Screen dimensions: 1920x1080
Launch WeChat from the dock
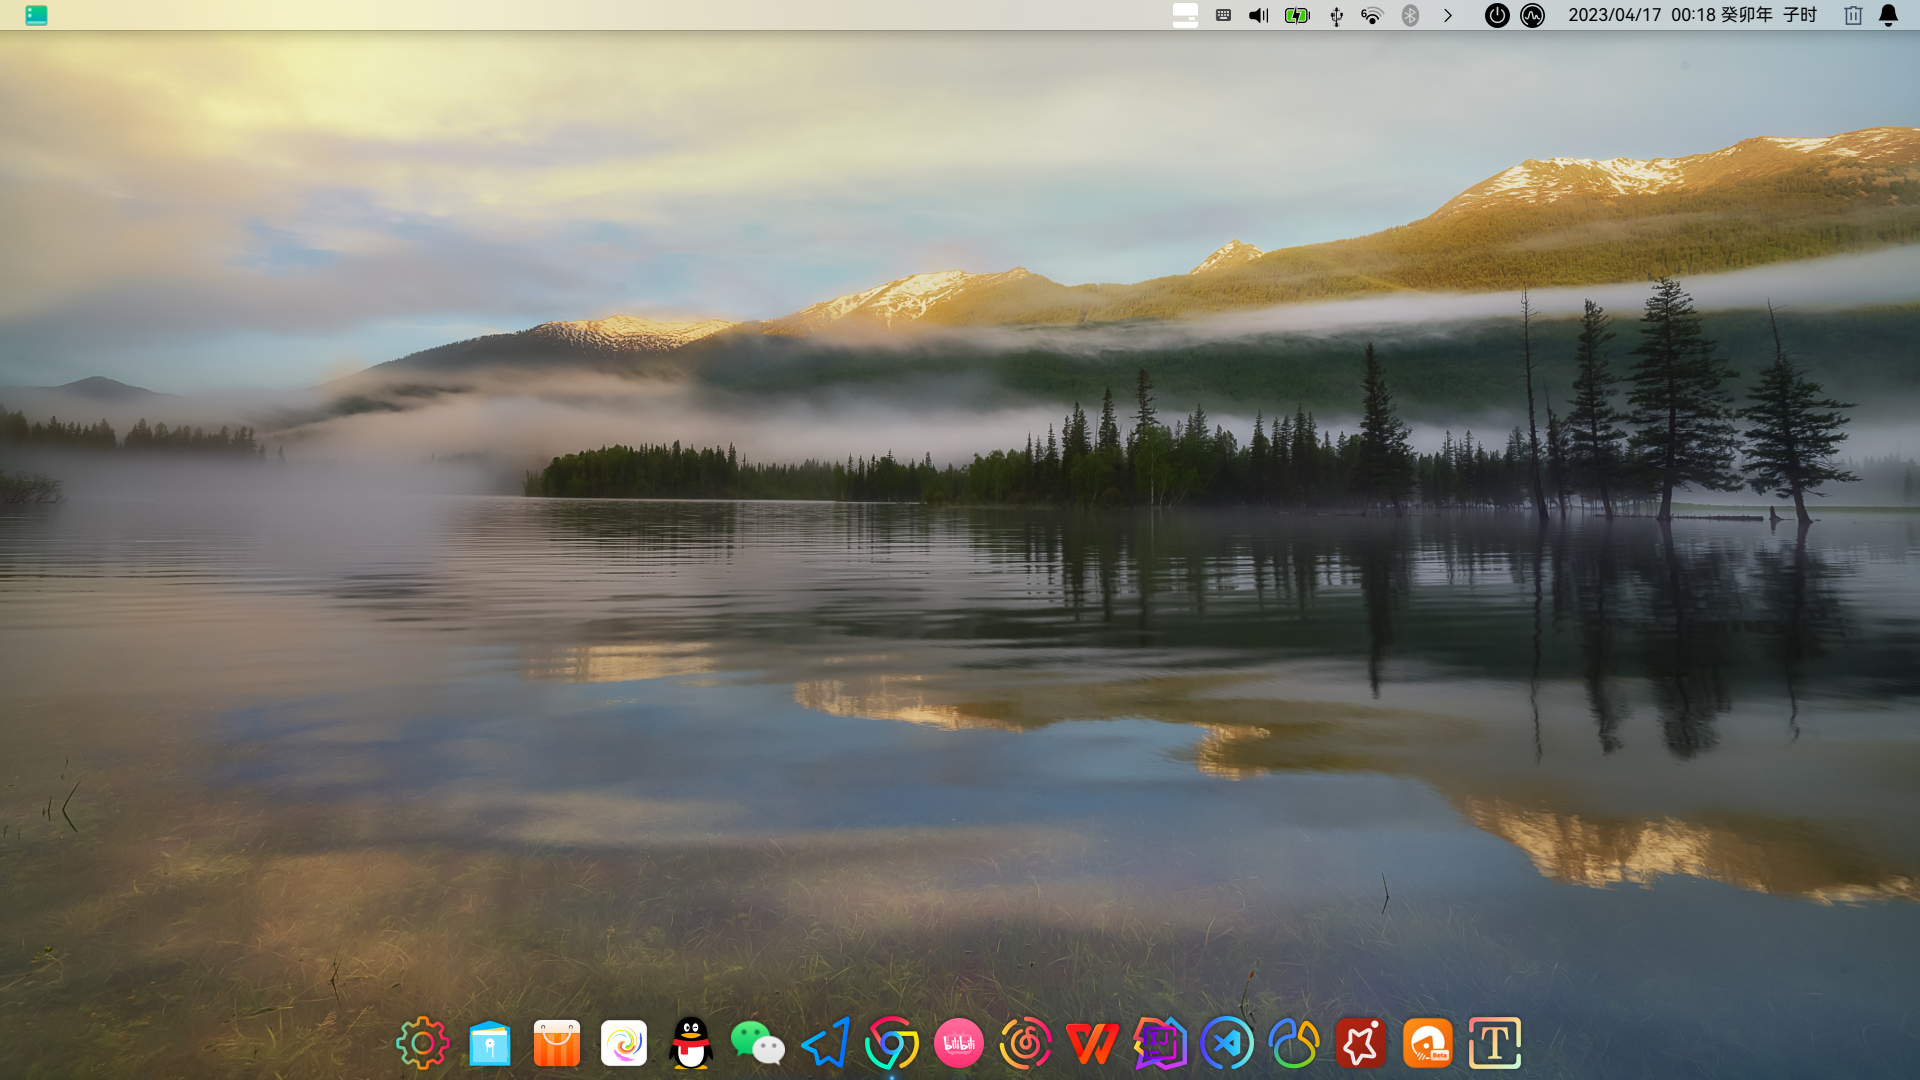coord(757,1043)
